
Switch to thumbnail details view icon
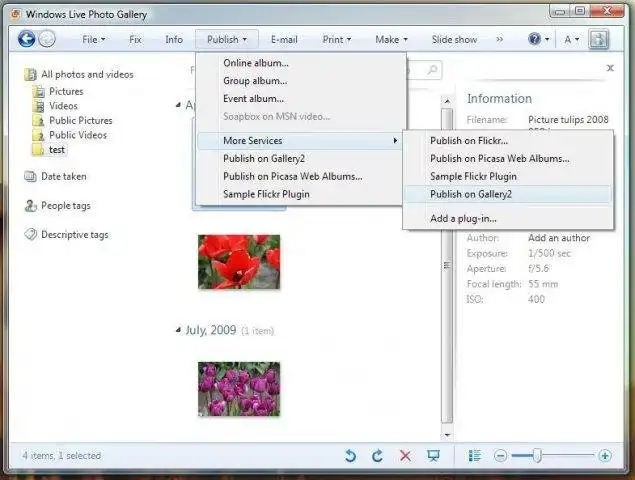pyautogui.click(x=475, y=456)
